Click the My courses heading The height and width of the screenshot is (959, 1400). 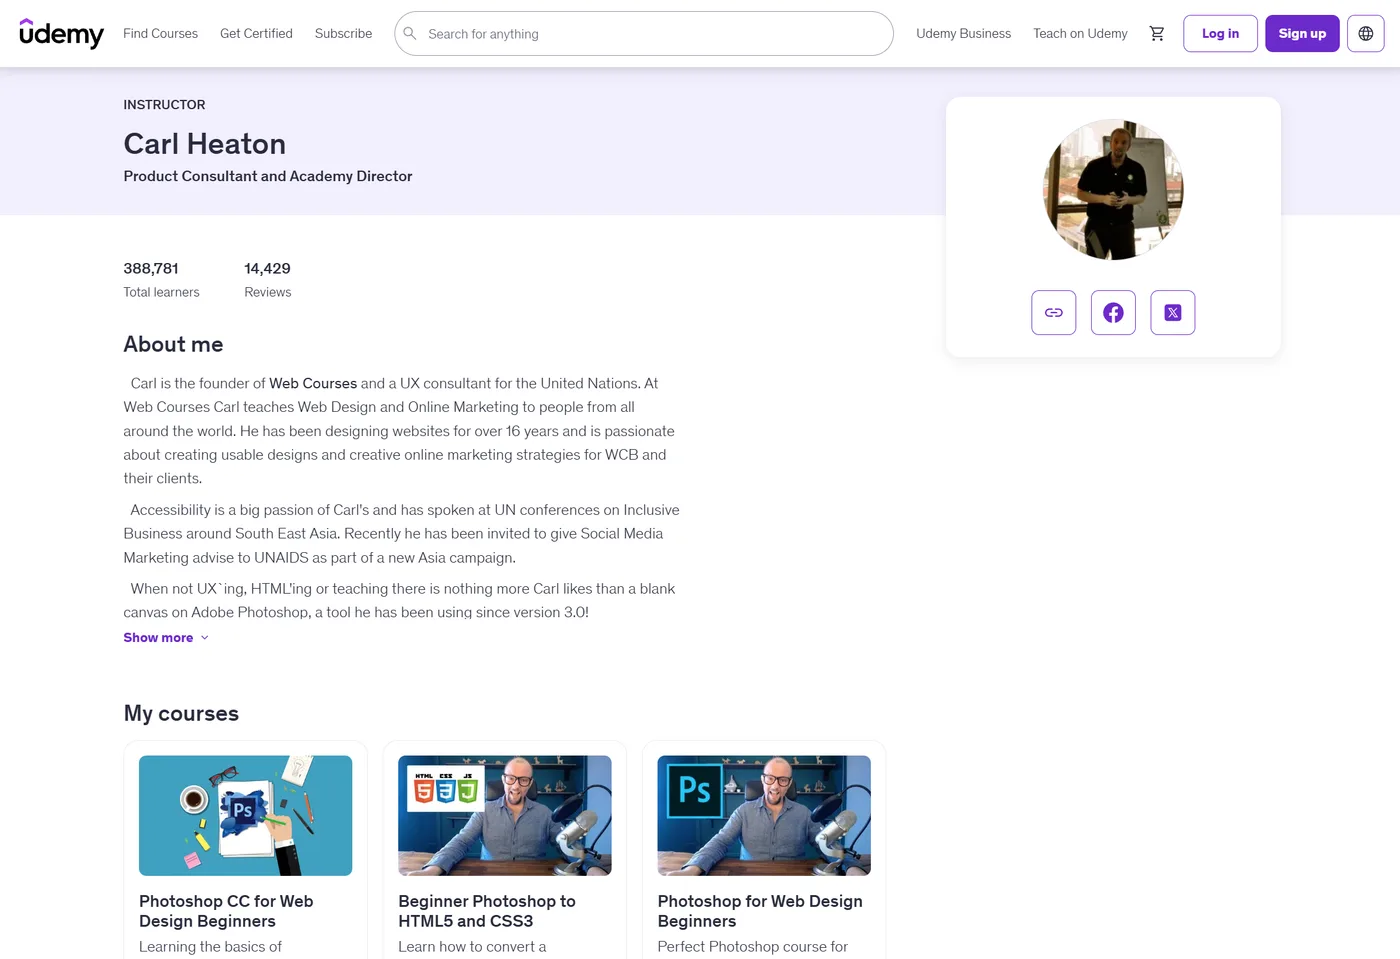(x=181, y=713)
